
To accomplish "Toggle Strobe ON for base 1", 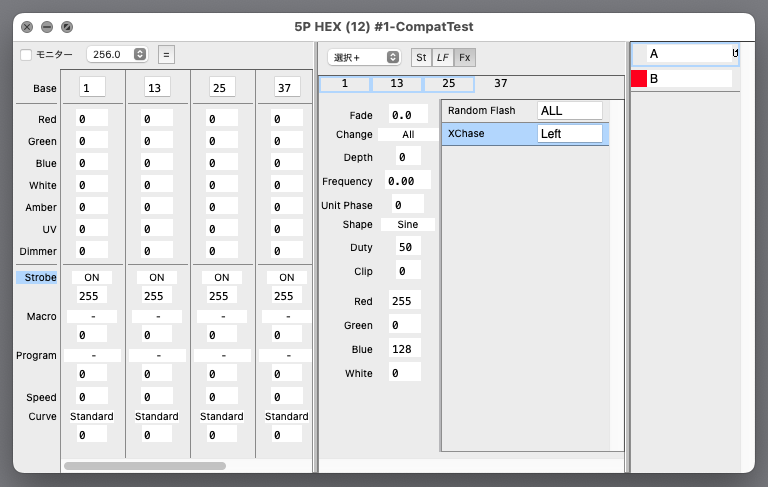I will point(92,277).
